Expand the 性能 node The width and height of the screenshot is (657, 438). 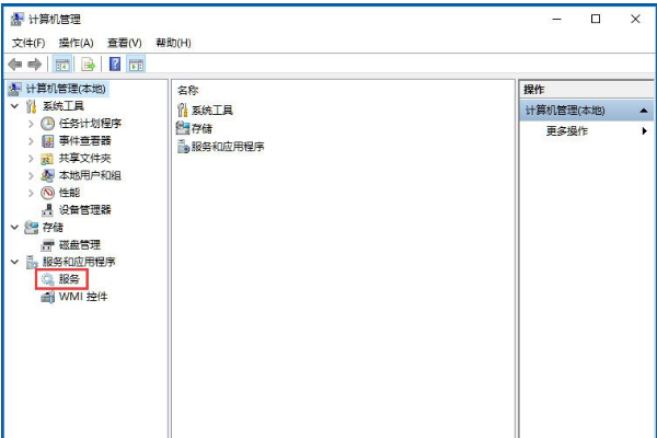[x=31, y=193]
